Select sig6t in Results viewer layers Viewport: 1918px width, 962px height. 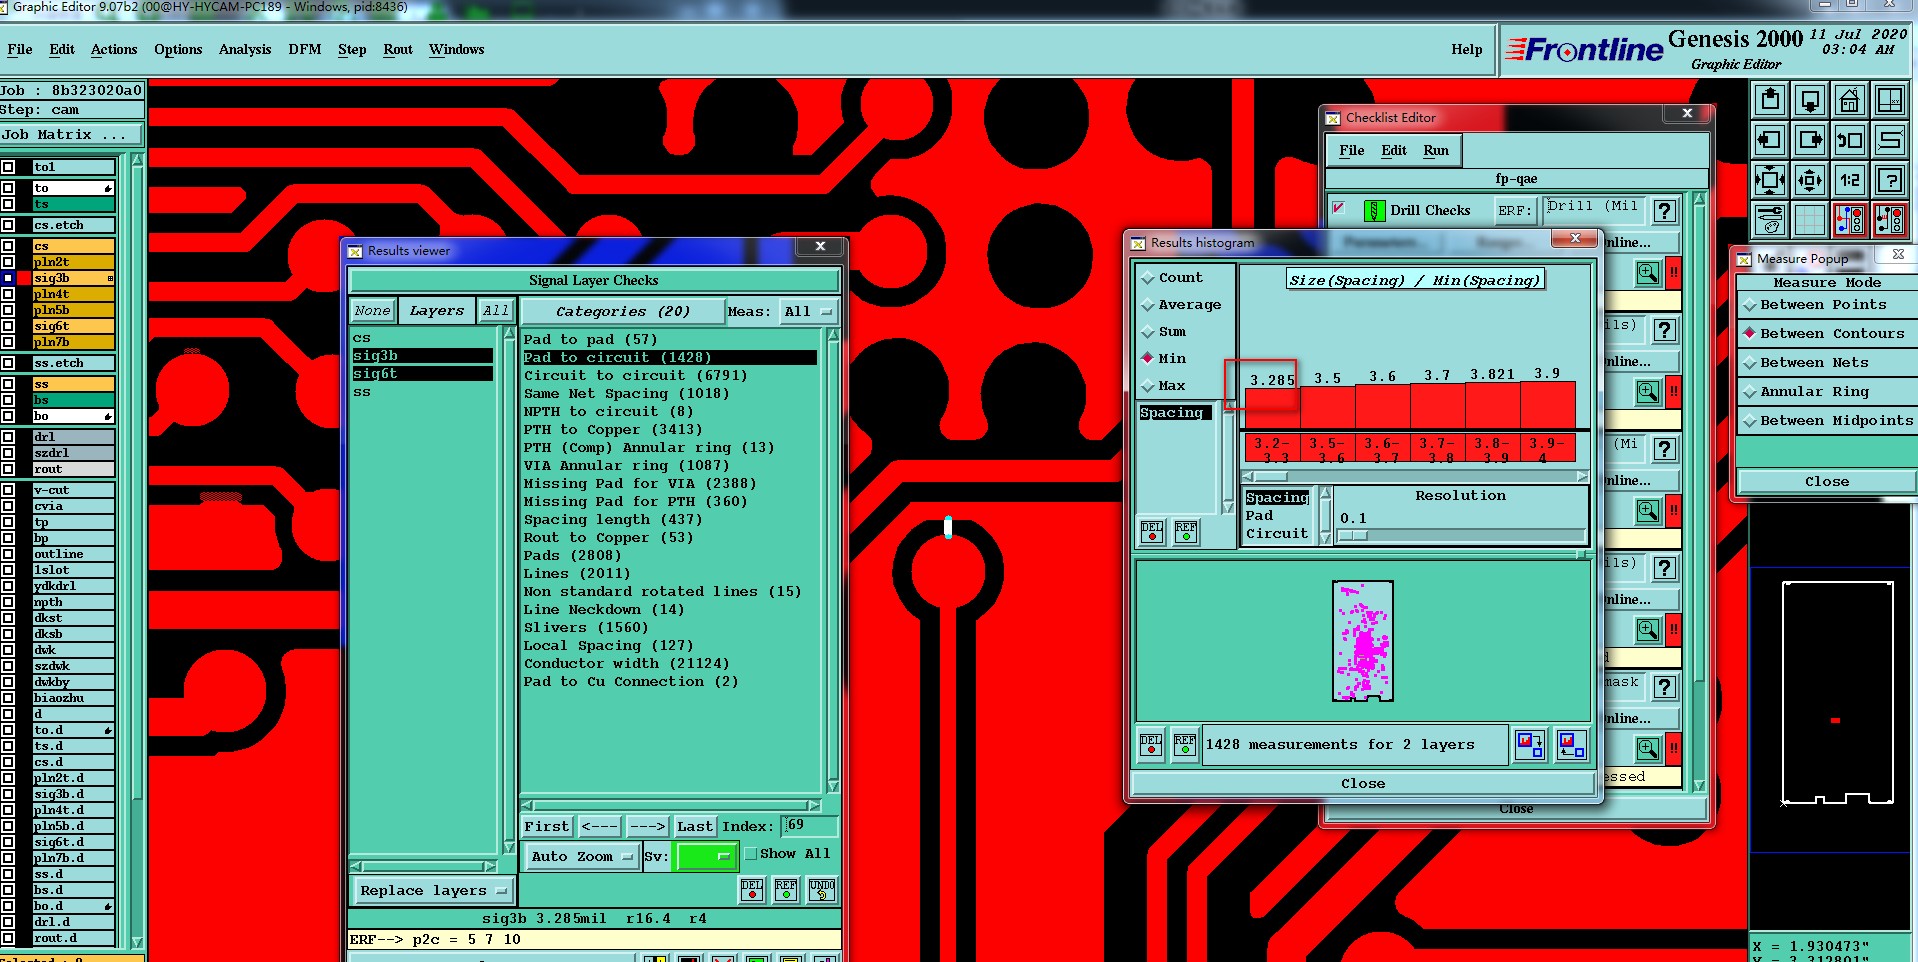[x=422, y=374]
